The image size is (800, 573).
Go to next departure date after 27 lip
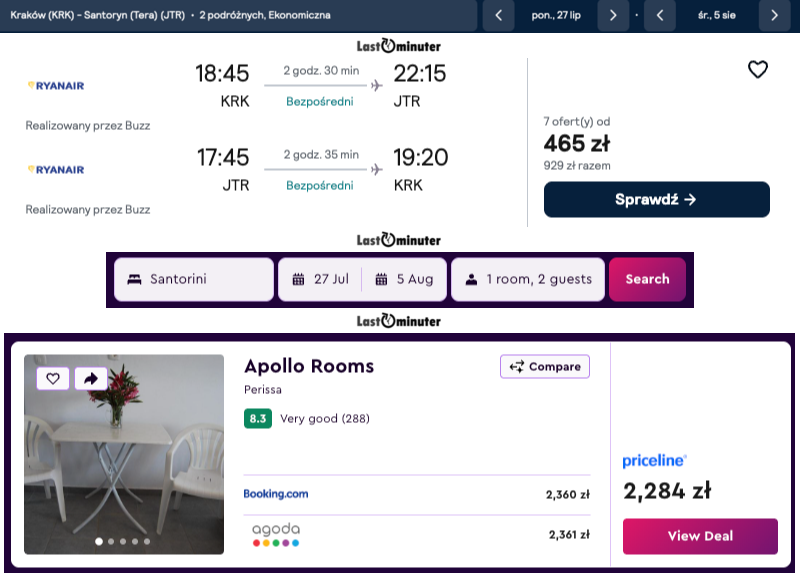(612, 15)
